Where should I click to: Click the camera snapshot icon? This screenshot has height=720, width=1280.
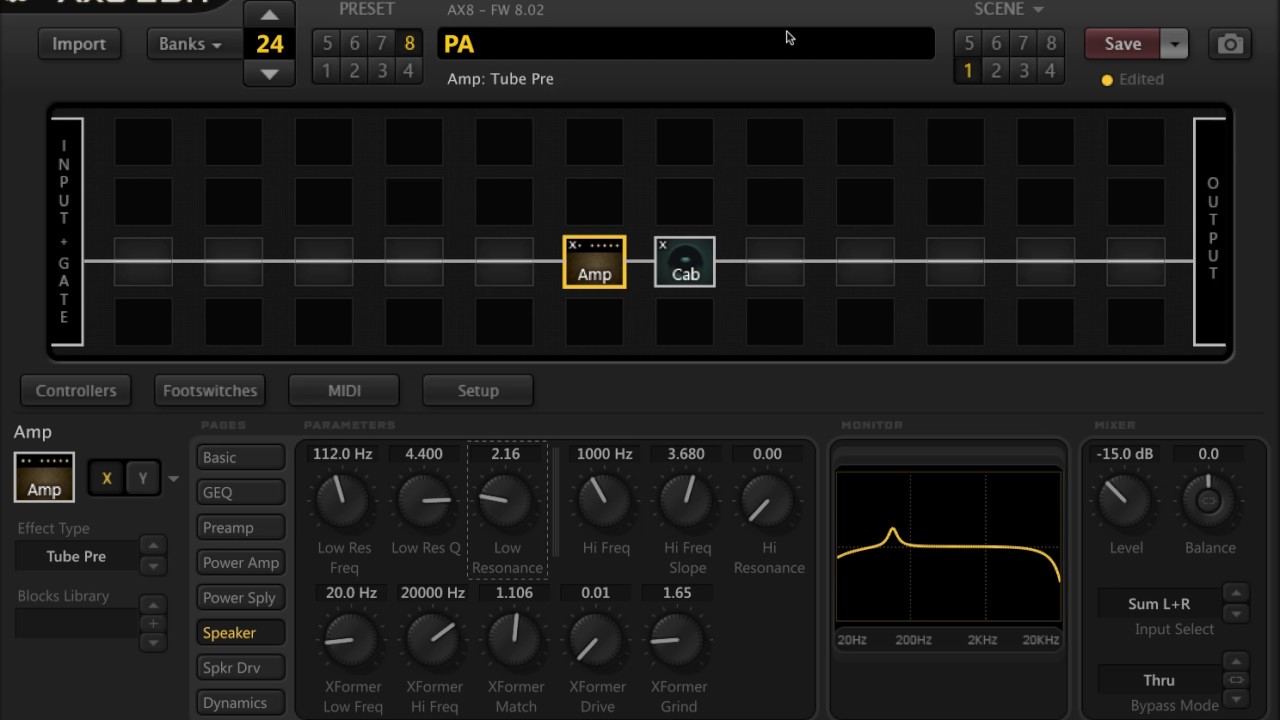(1230, 44)
